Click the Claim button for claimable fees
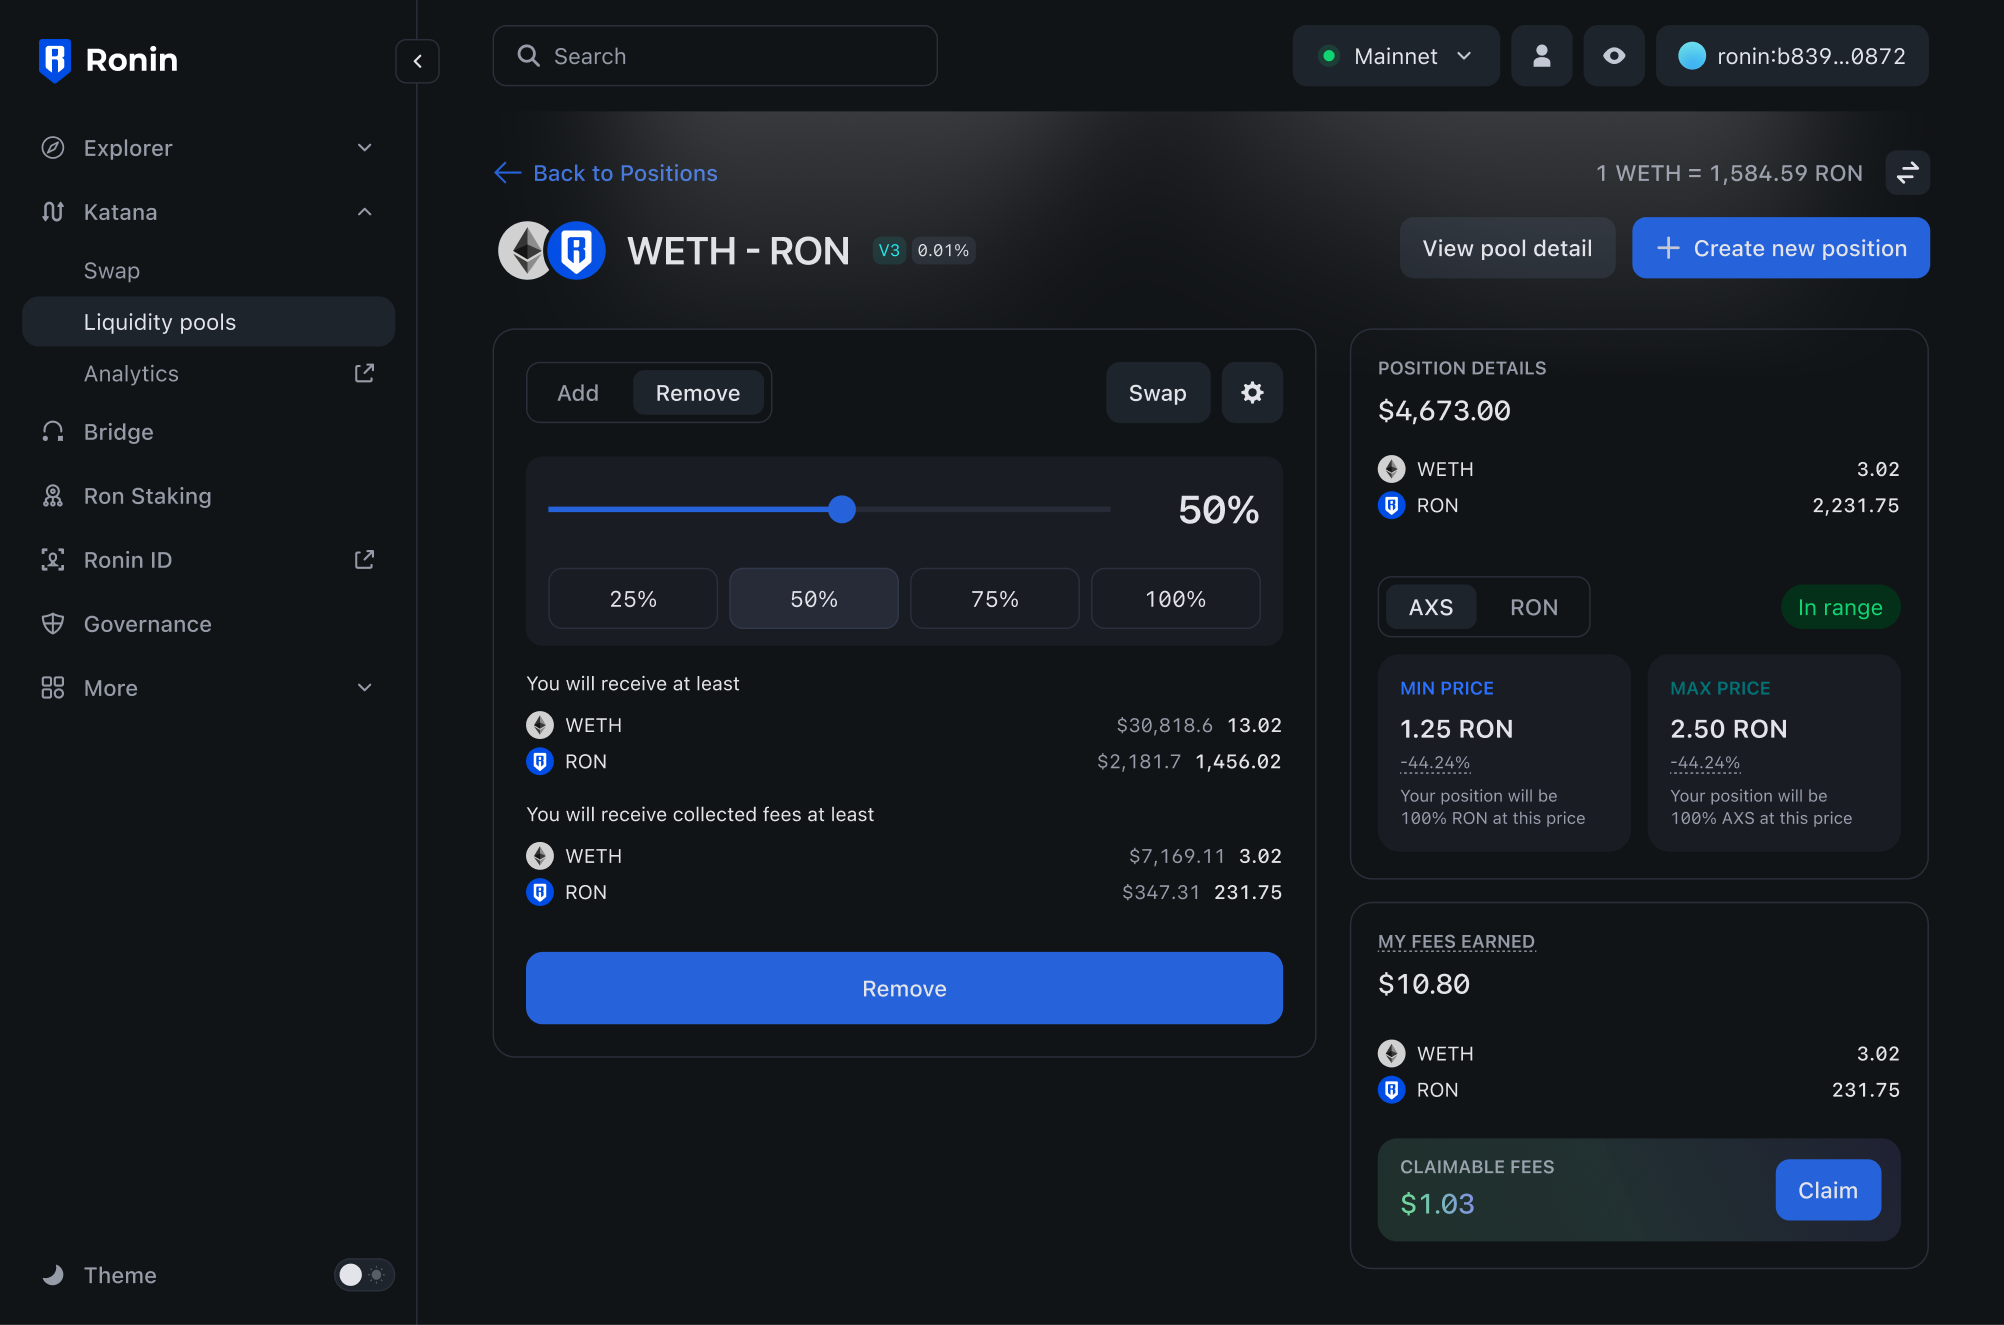 click(x=1827, y=1189)
